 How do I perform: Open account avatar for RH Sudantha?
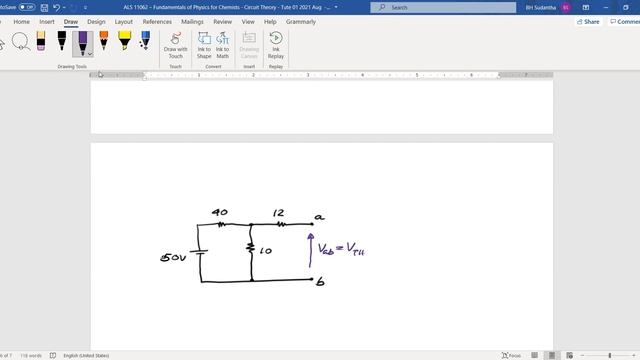tap(566, 7)
